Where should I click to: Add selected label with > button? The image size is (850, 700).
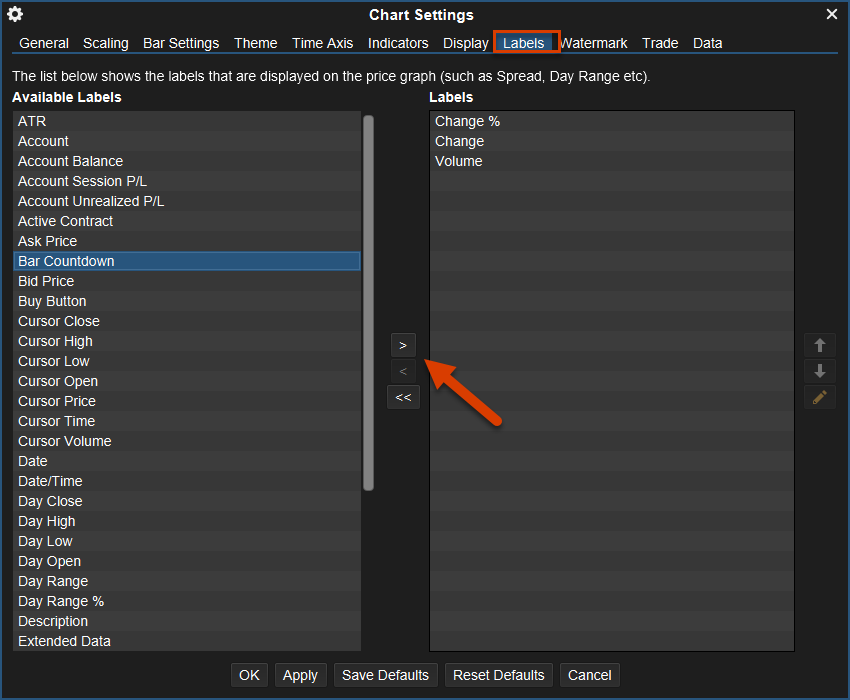403,345
